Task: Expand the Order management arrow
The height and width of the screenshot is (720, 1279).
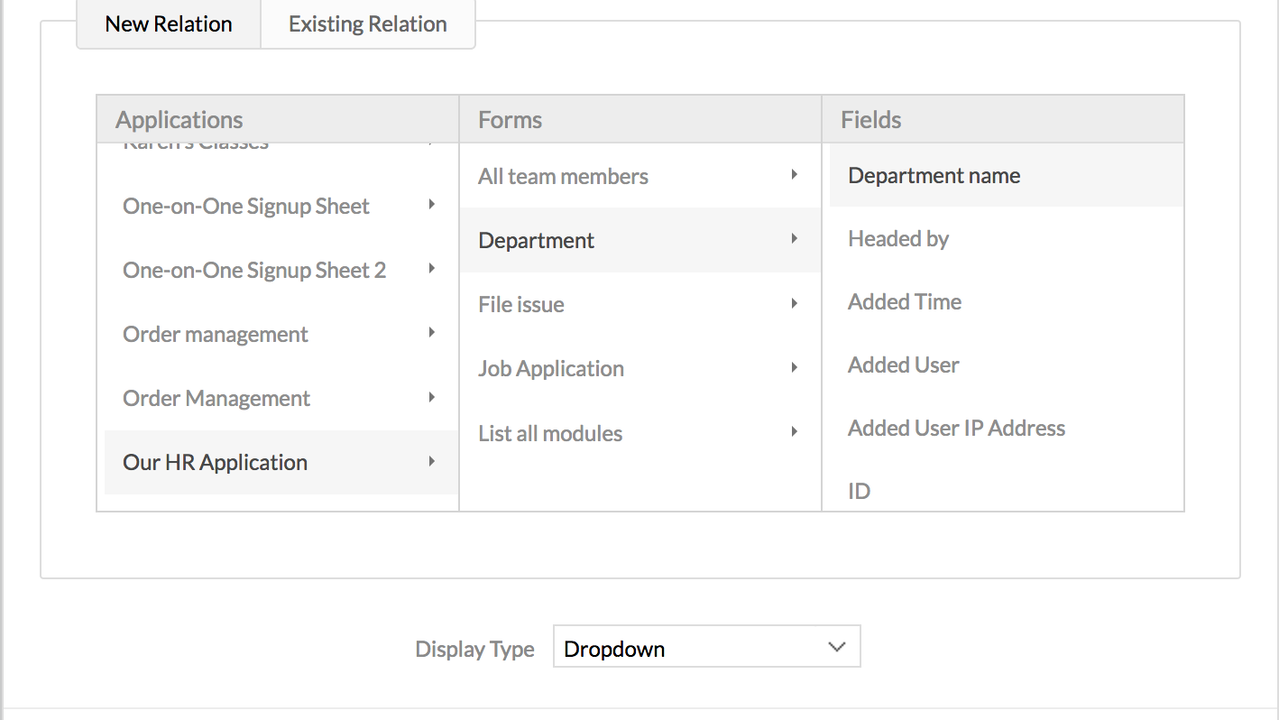Action: [x=431, y=334]
